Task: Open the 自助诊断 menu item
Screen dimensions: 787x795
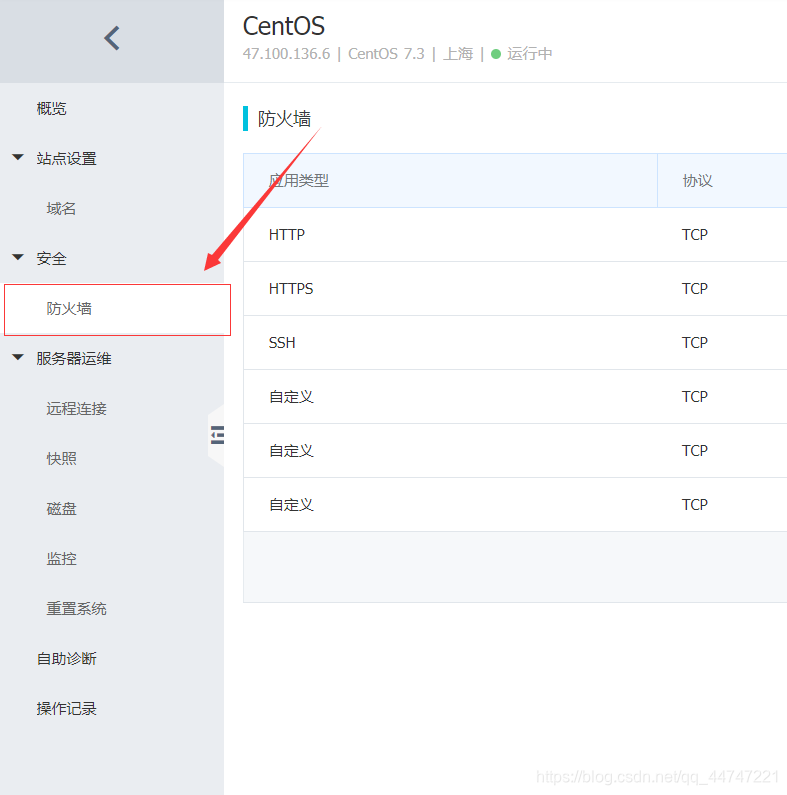Action: (x=66, y=659)
